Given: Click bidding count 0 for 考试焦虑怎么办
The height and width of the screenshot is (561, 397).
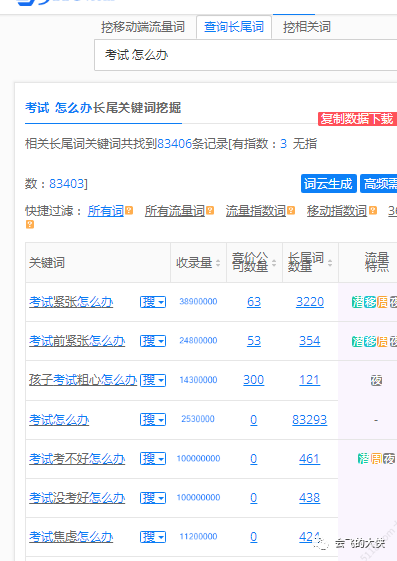Looking at the screenshot, I should [254, 536].
